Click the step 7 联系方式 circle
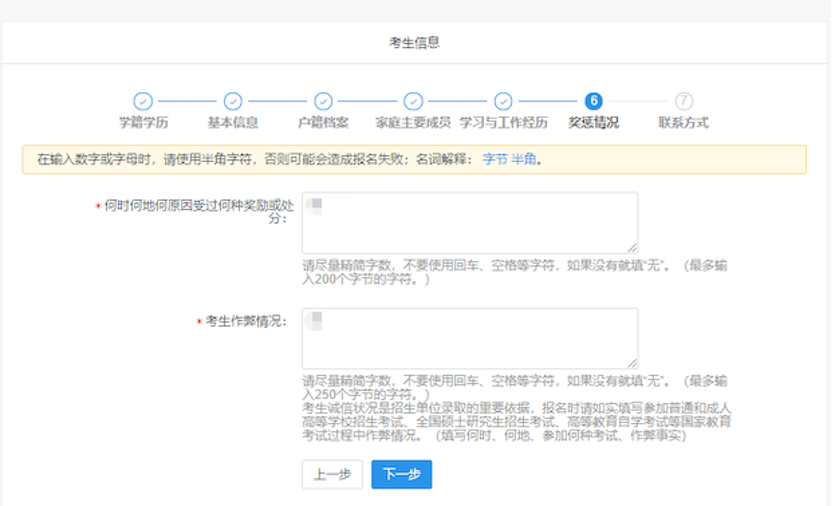 (683, 101)
